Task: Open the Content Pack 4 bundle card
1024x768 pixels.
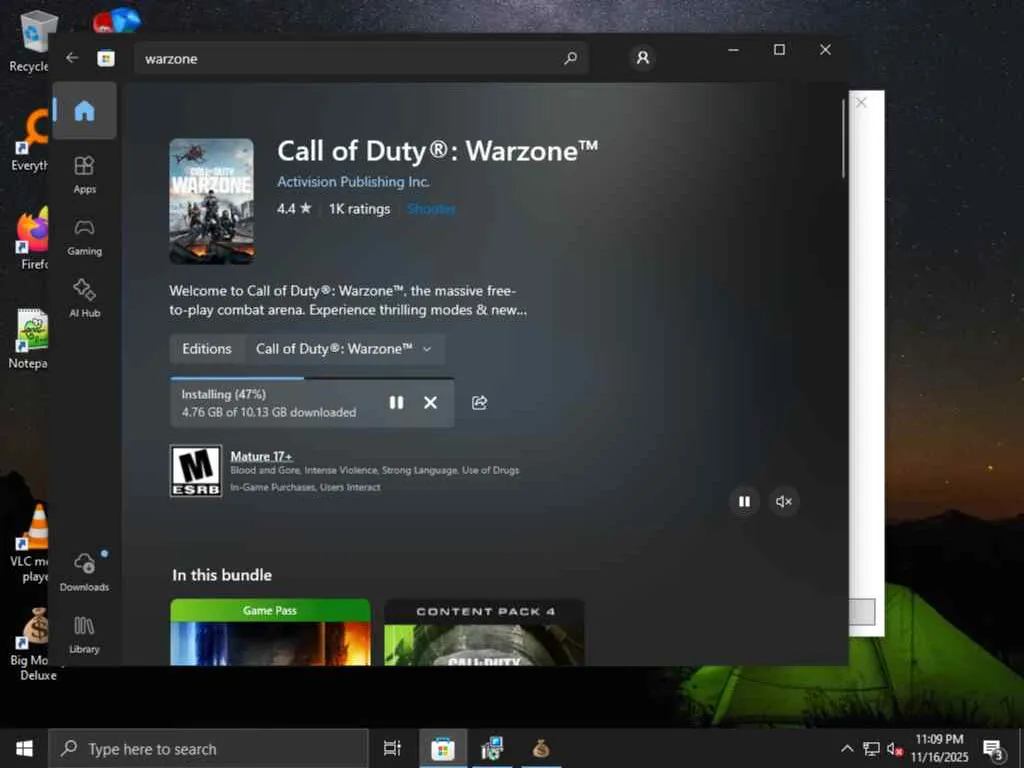Action: tap(484, 632)
